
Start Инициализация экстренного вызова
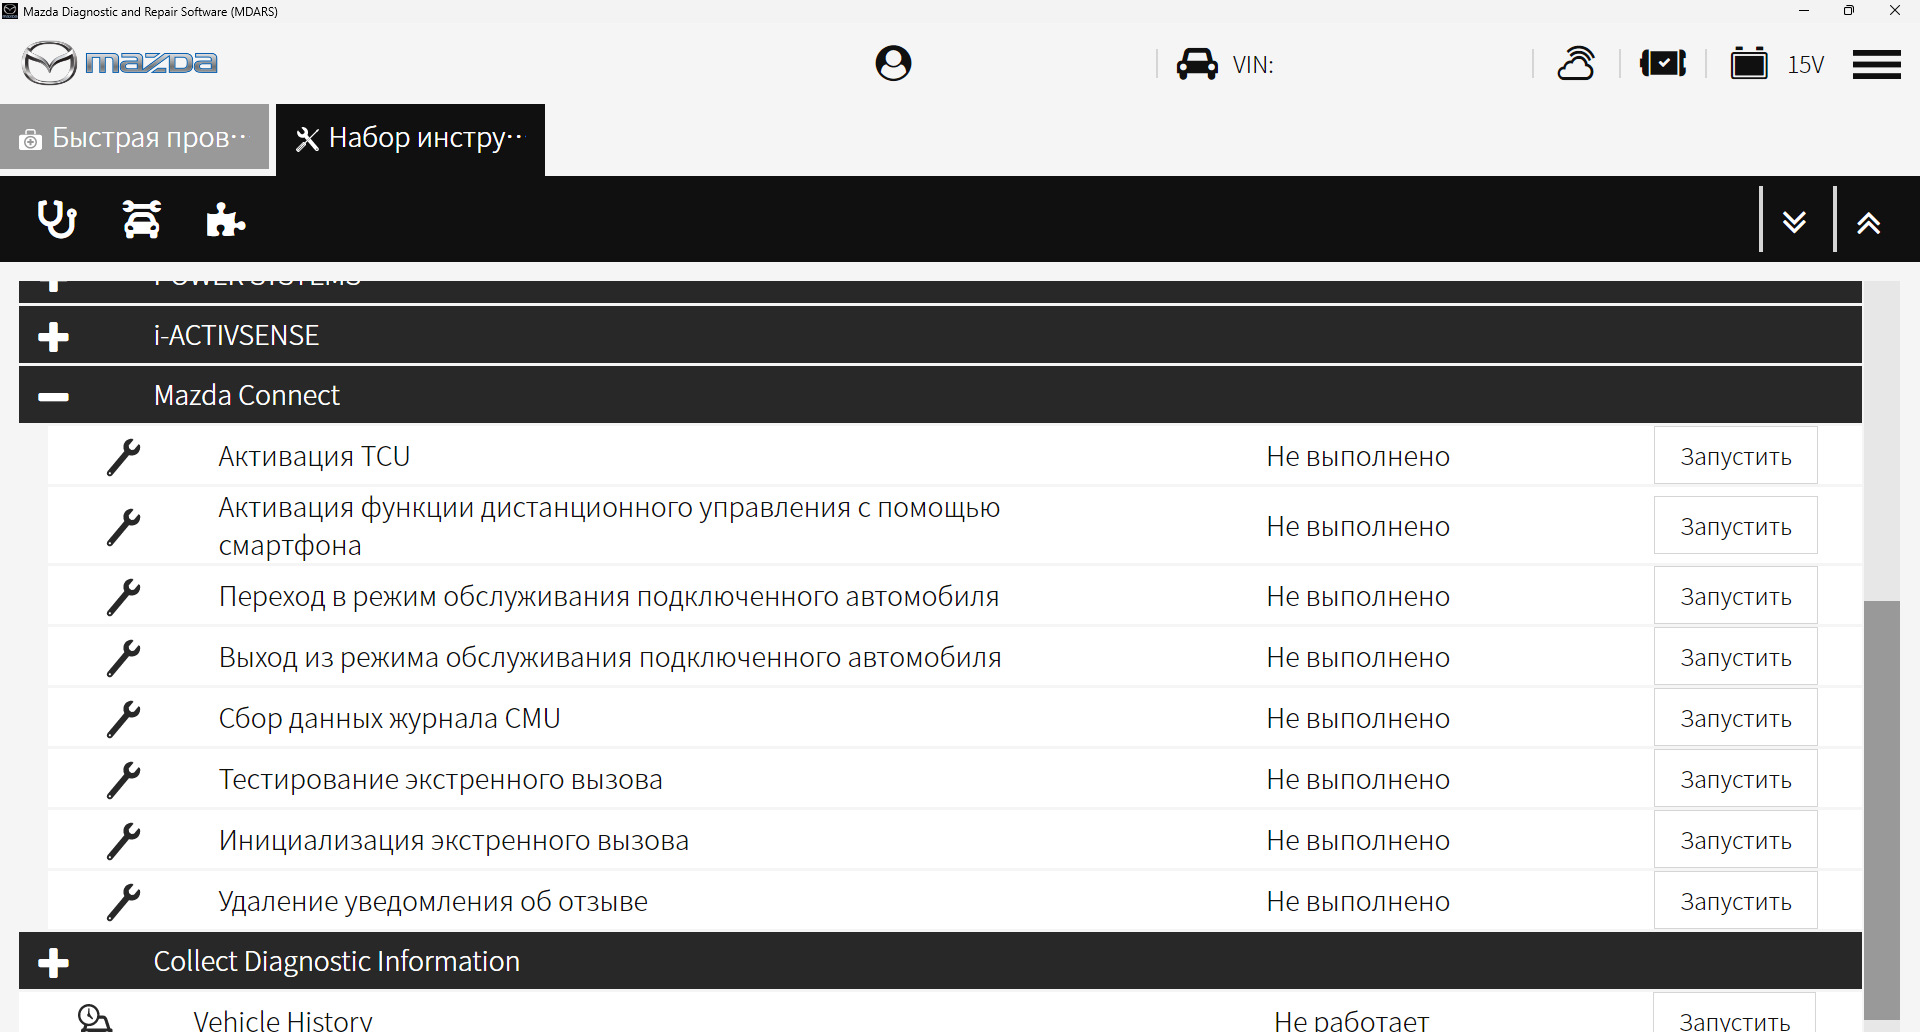coord(1735,840)
